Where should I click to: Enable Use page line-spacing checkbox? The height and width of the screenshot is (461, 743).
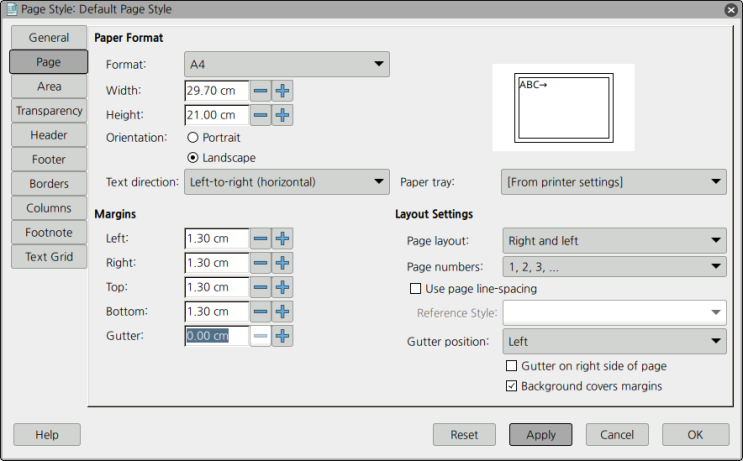[x=416, y=289]
